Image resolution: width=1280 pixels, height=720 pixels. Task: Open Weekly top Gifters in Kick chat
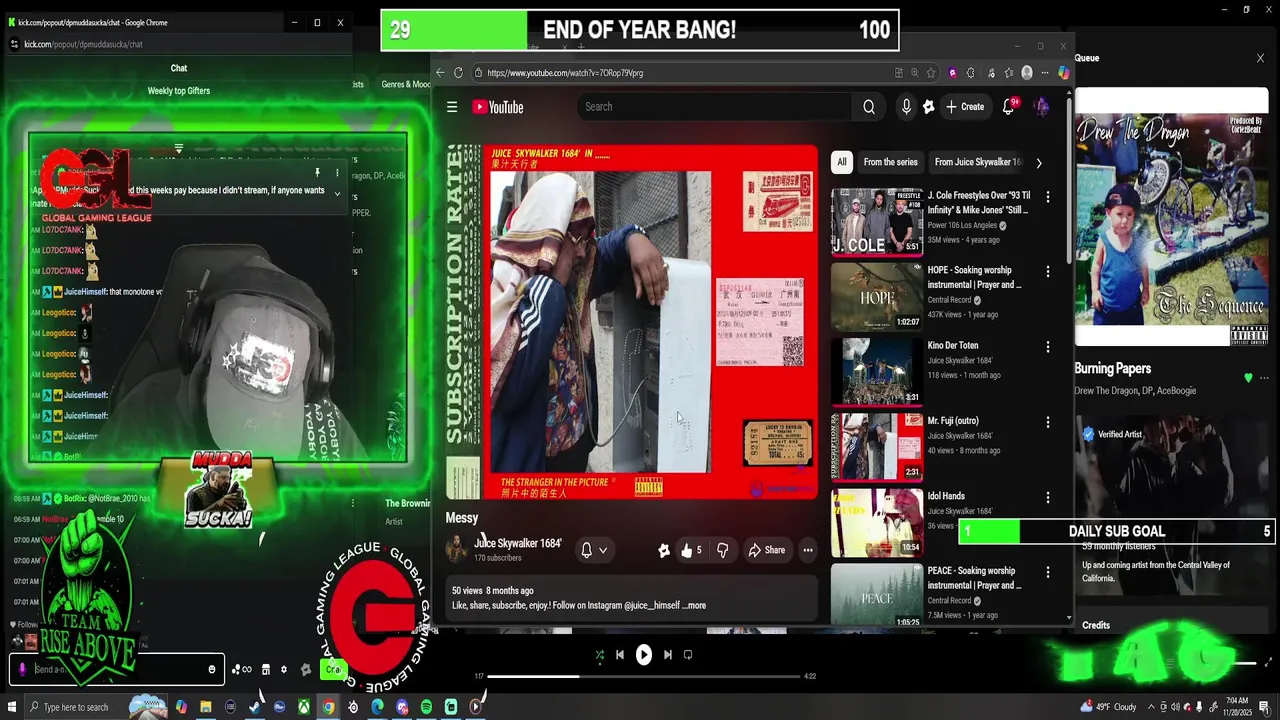pyautogui.click(x=179, y=91)
